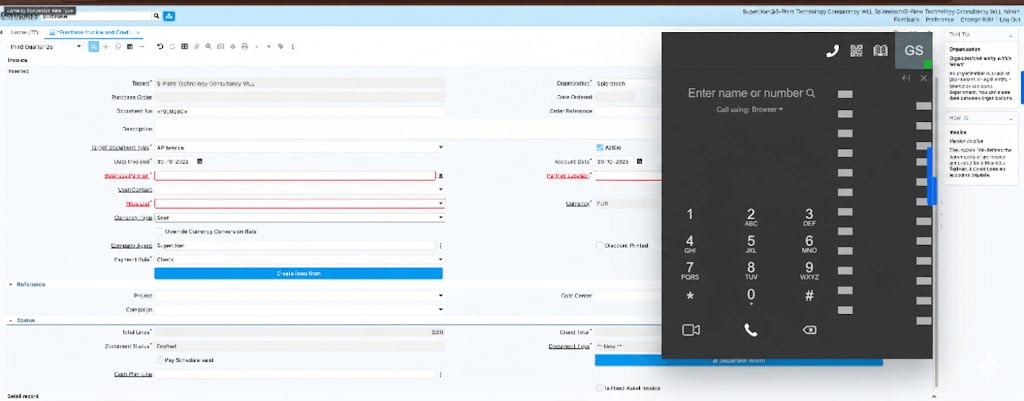Check the Is Fixed Asset Invoice box
This screenshot has width=1024, height=401.
point(600,388)
